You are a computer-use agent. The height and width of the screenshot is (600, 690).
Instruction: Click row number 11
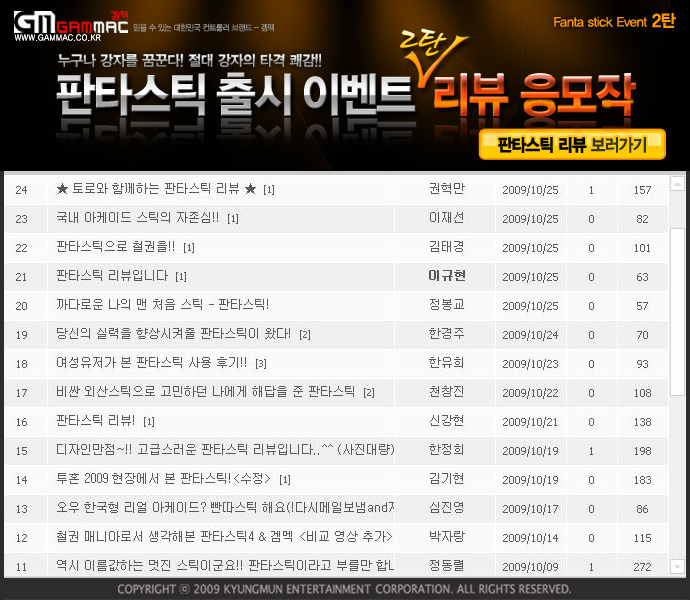[x=21, y=567]
